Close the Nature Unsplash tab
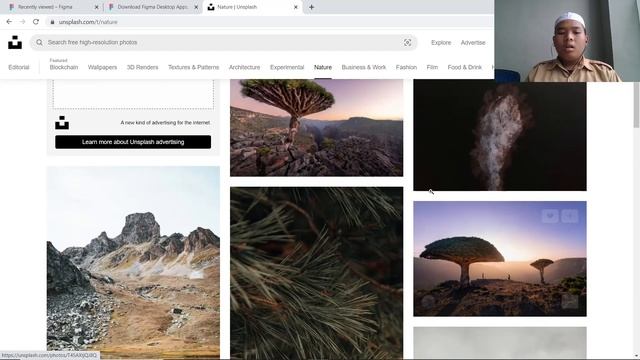This screenshot has width=640, height=360. (296, 7)
